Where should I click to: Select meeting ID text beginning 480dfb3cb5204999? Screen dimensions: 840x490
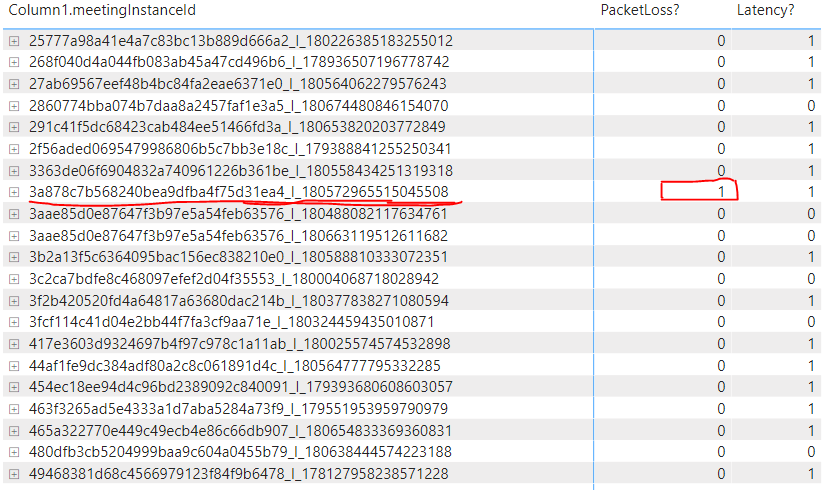pos(240,452)
